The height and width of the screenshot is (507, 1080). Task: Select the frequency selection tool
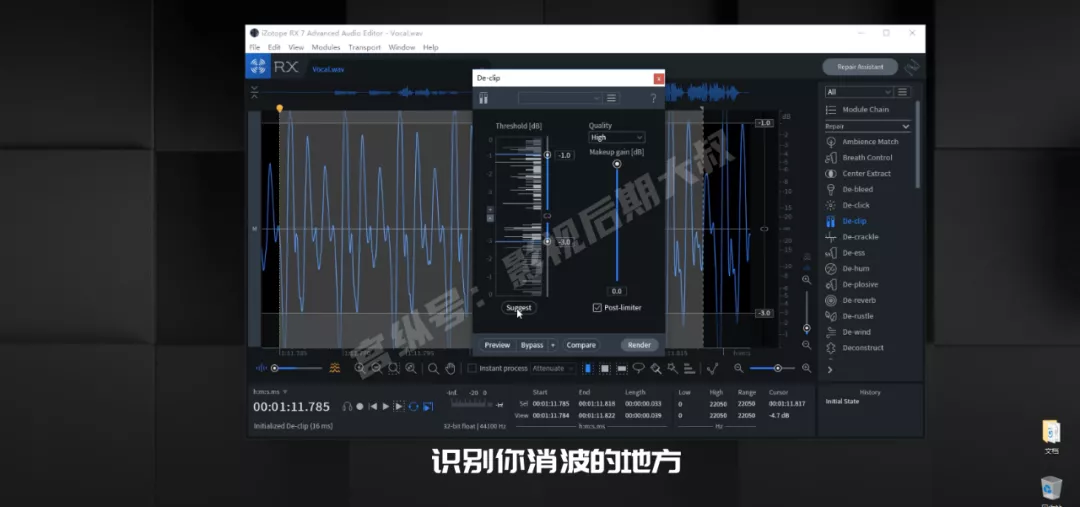pyautogui.click(x=621, y=369)
